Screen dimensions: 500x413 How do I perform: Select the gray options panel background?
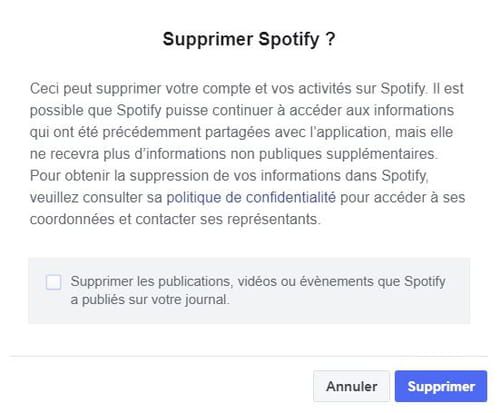(249, 290)
